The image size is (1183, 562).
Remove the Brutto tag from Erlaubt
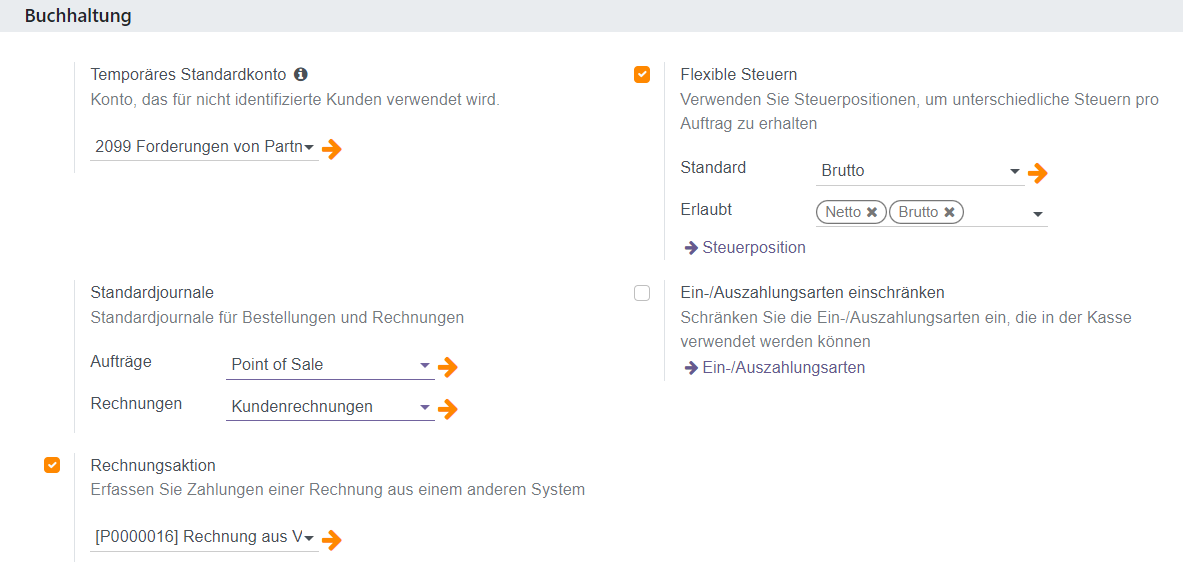pos(949,212)
